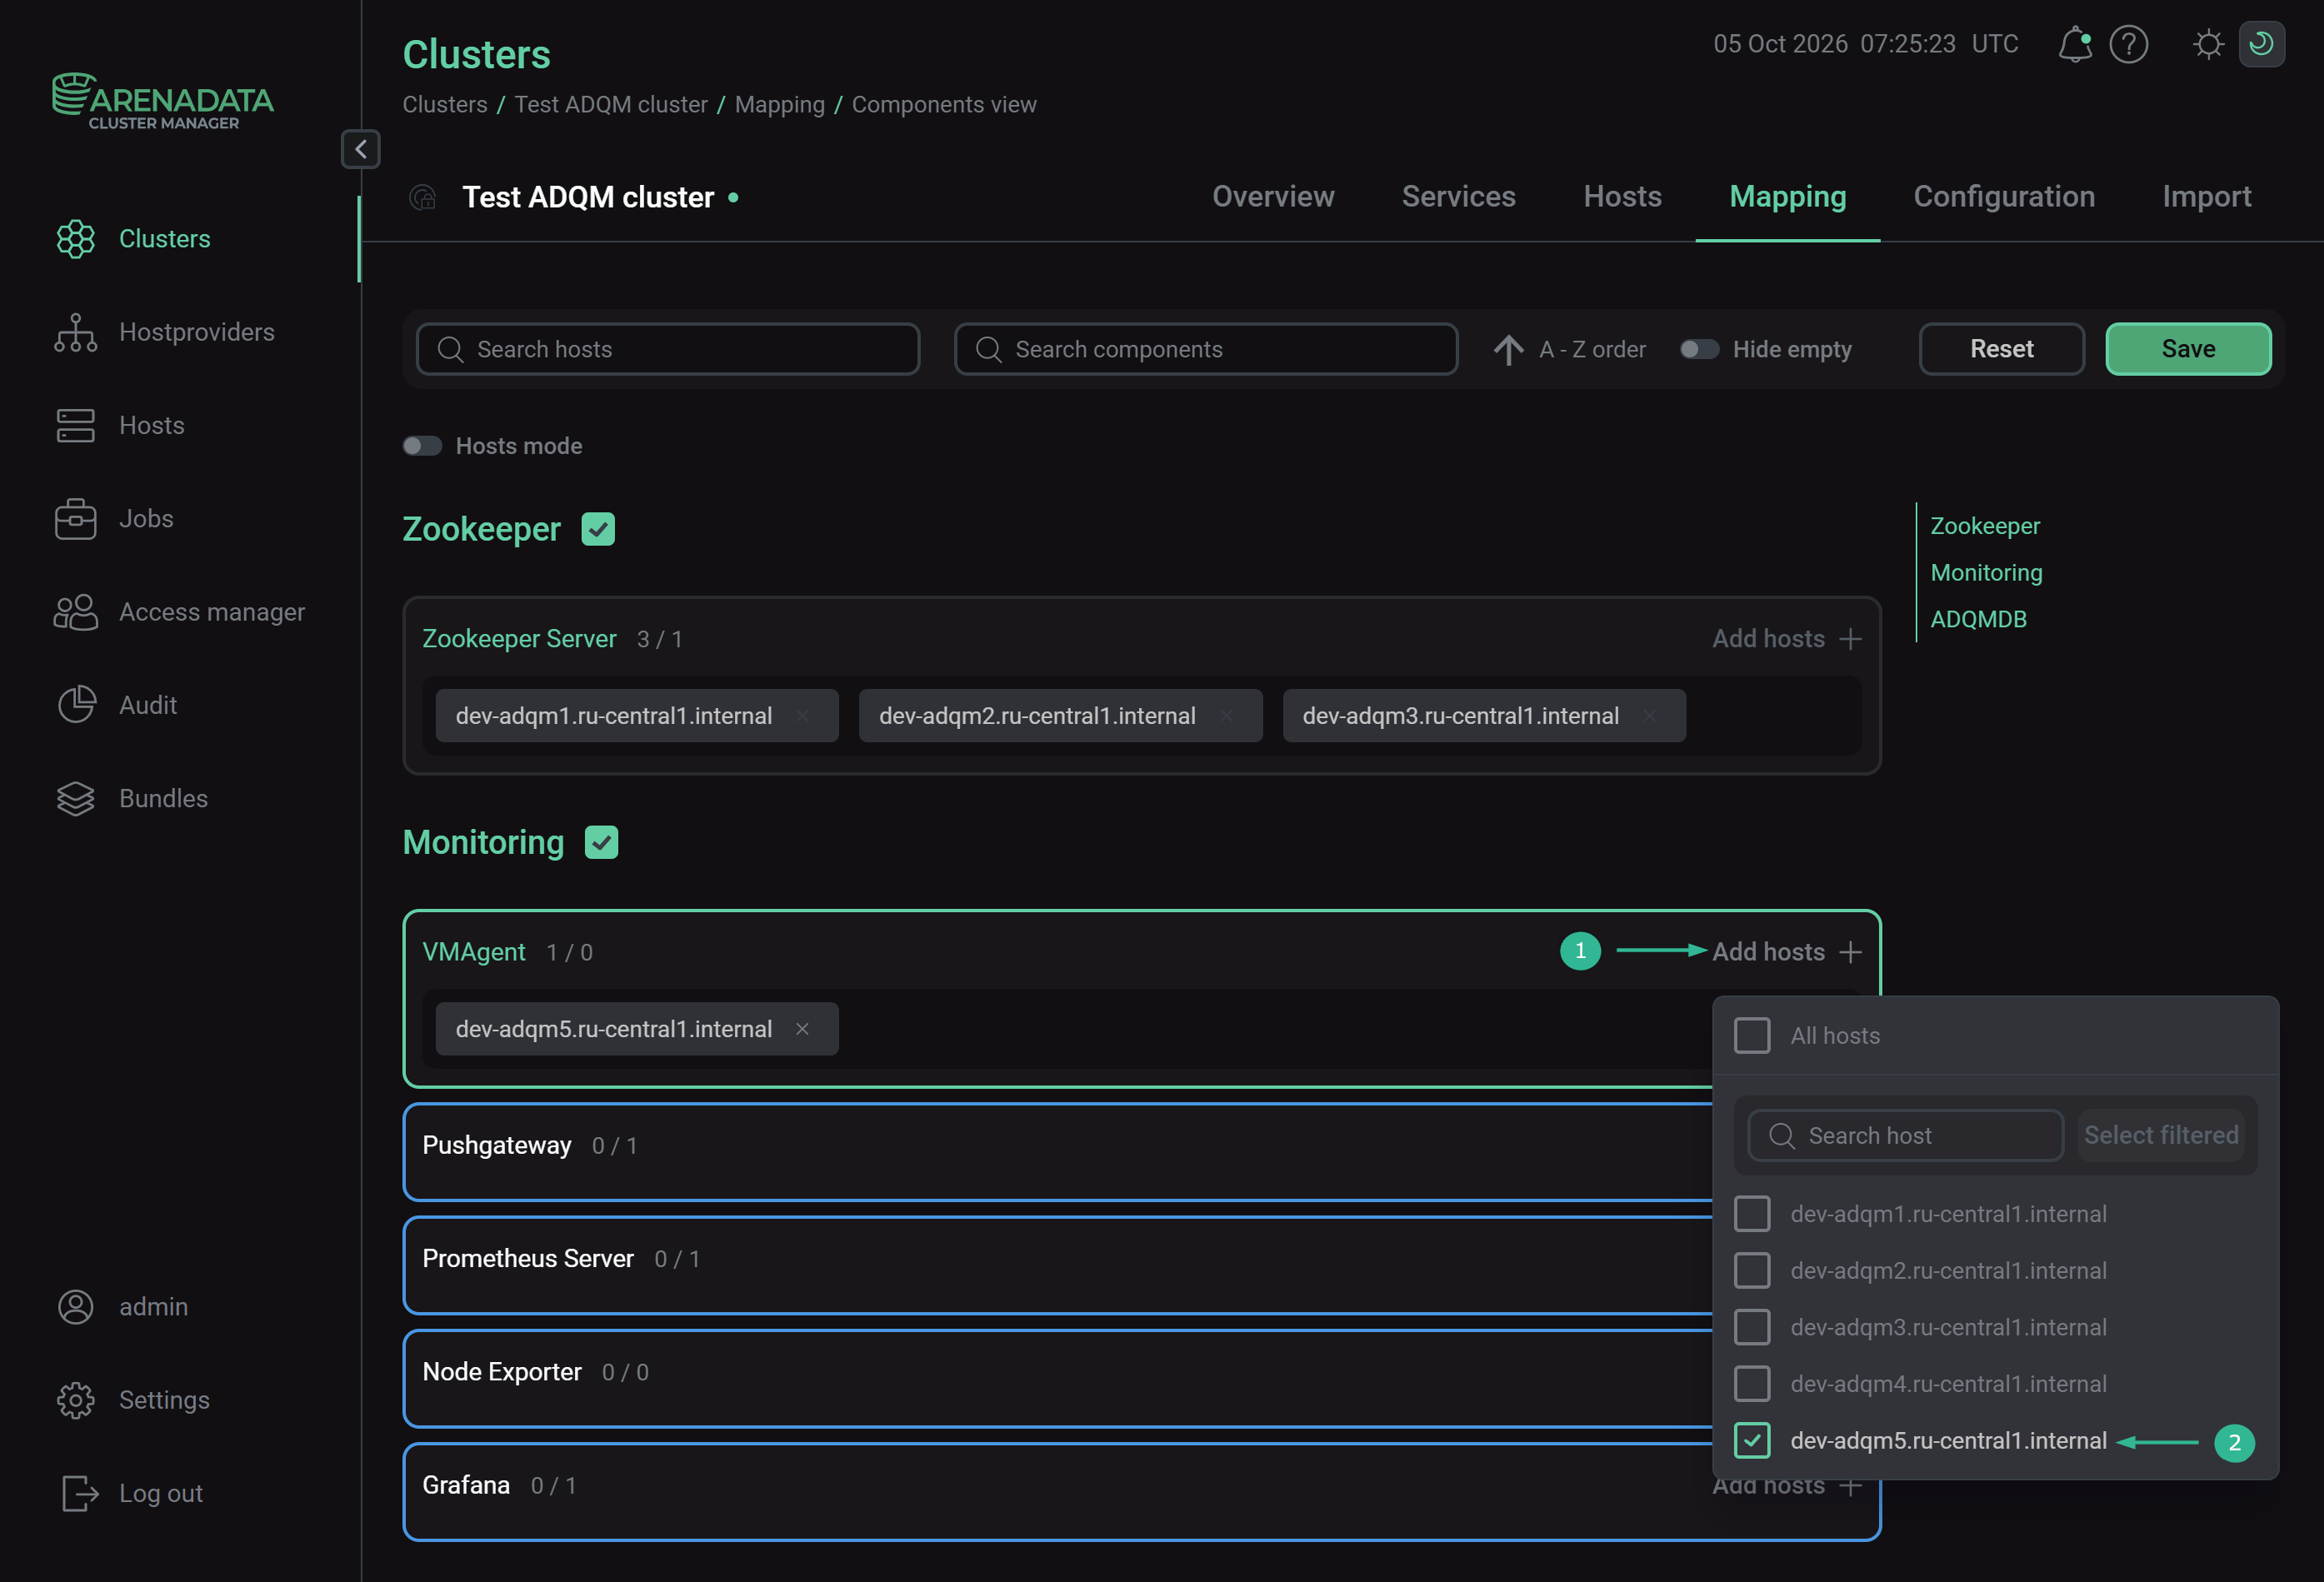
Task: Check dev-adqm2.ru-central1.internal in host list
Action: (1752, 1271)
